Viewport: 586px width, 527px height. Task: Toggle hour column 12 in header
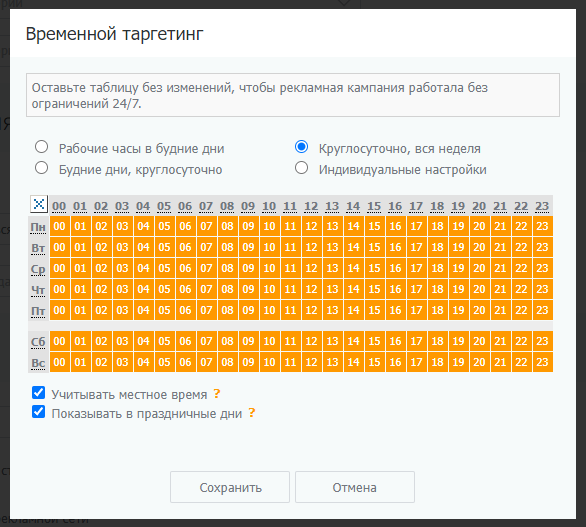(311, 206)
